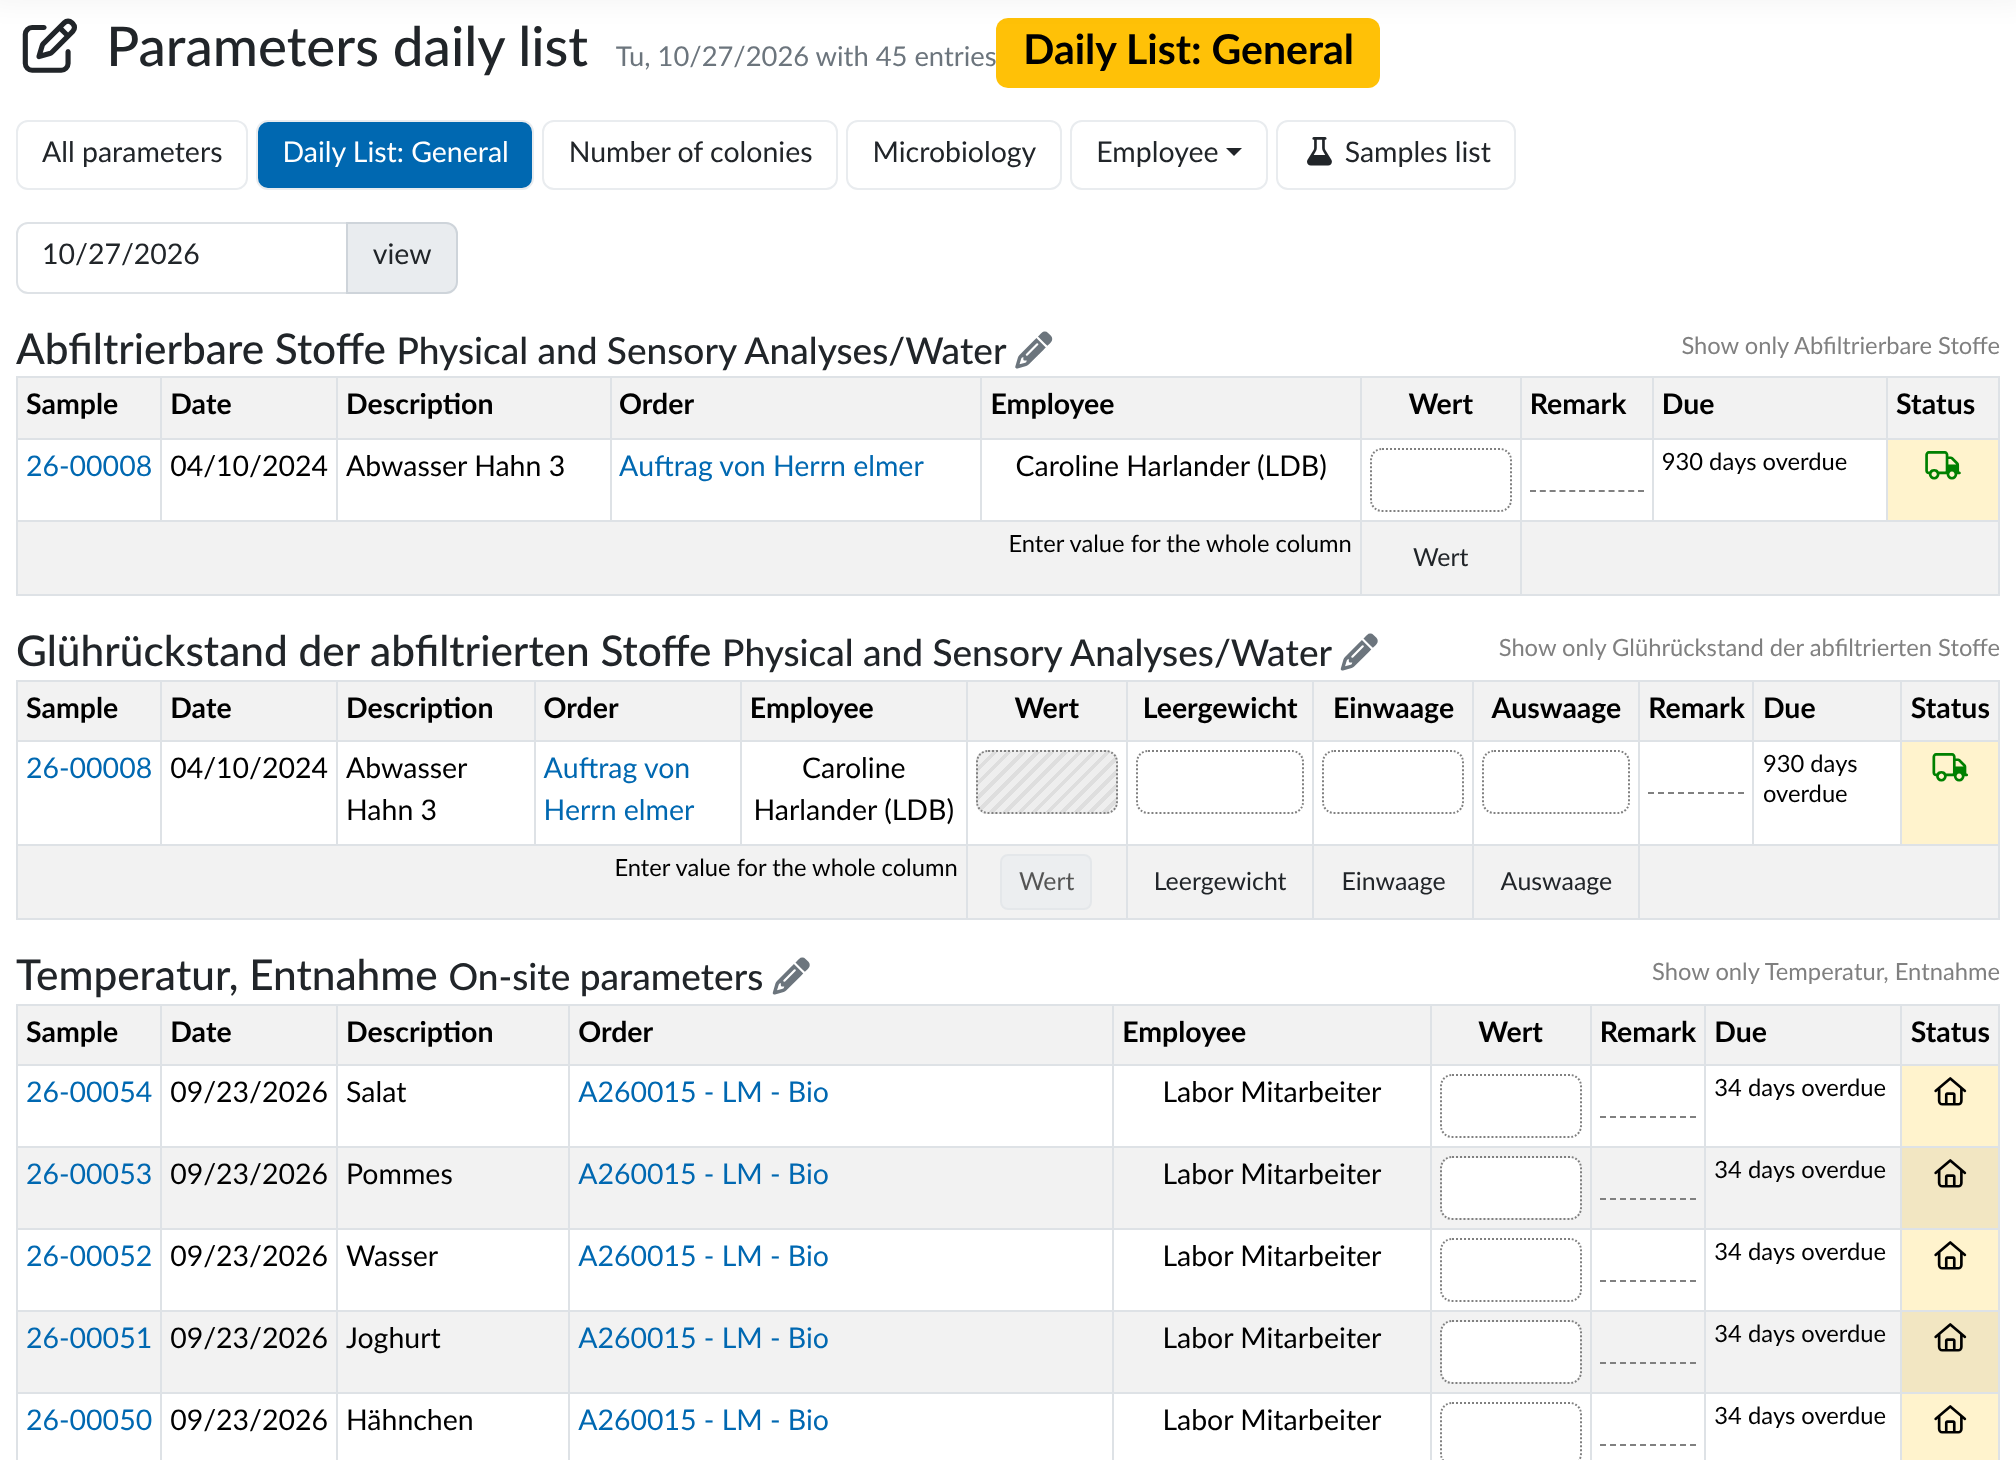This screenshot has height=1460, width=2016.
Task: Click house status icon for sample 26-00054
Action: point(1950,1092)
